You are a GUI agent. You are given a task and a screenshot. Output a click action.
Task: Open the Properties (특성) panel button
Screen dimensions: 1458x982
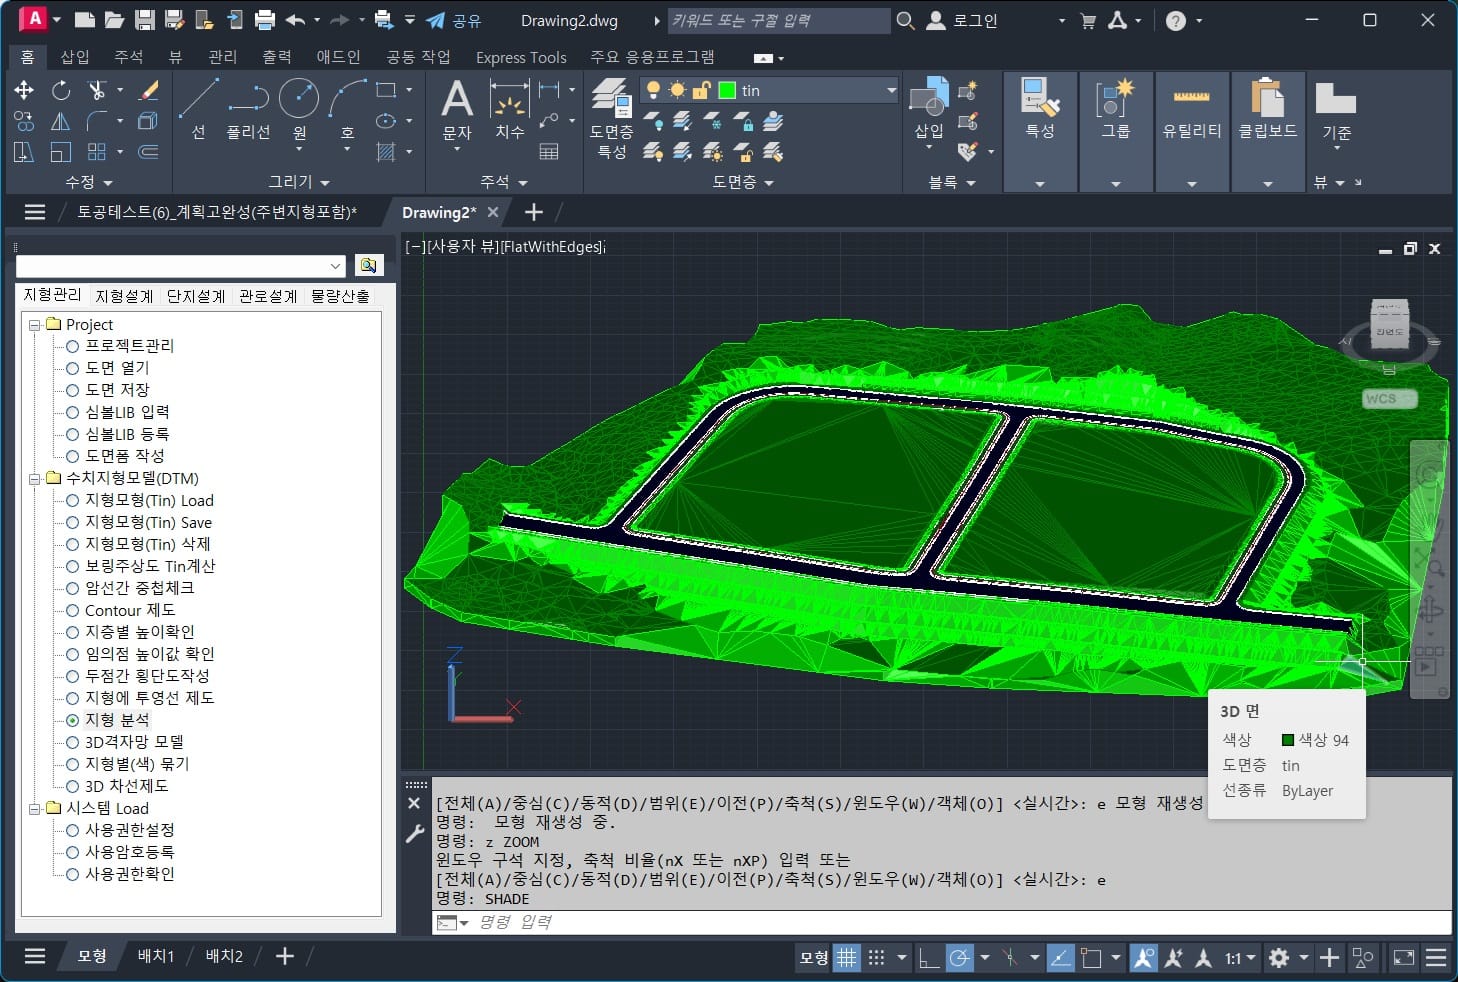[x=1040, y=110]
